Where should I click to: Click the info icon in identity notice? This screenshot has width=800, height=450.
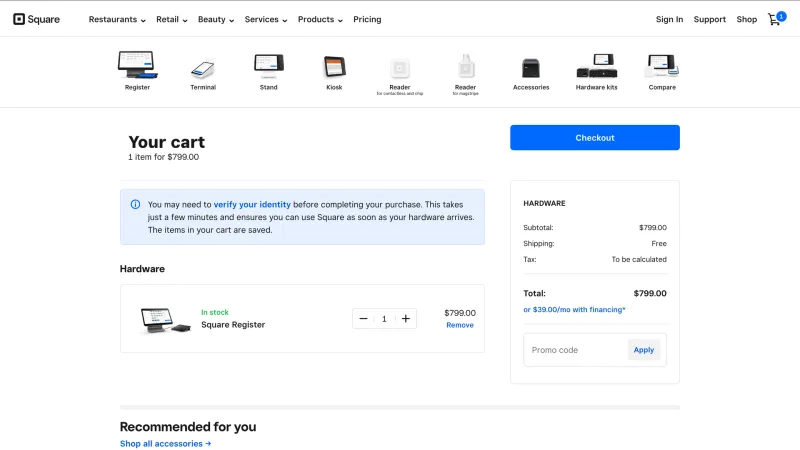click(135, 204)
